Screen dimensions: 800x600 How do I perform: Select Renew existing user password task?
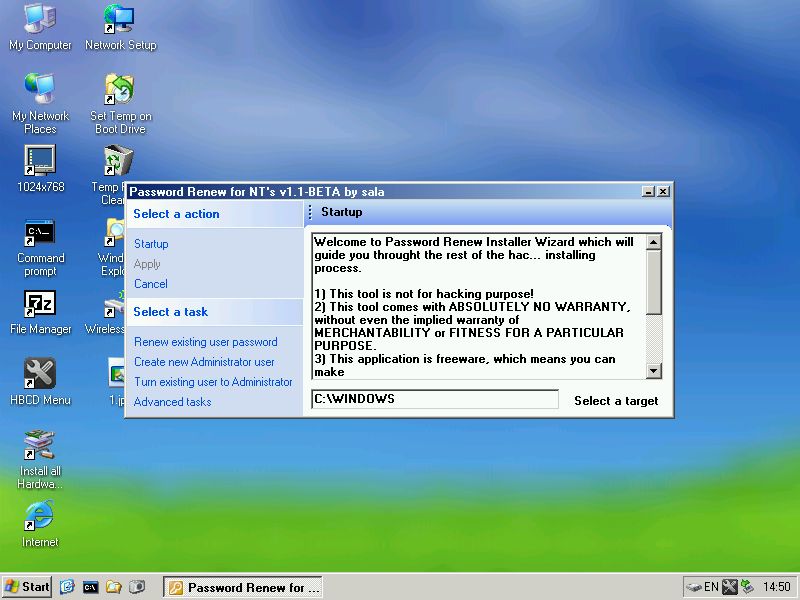point(206,342)
